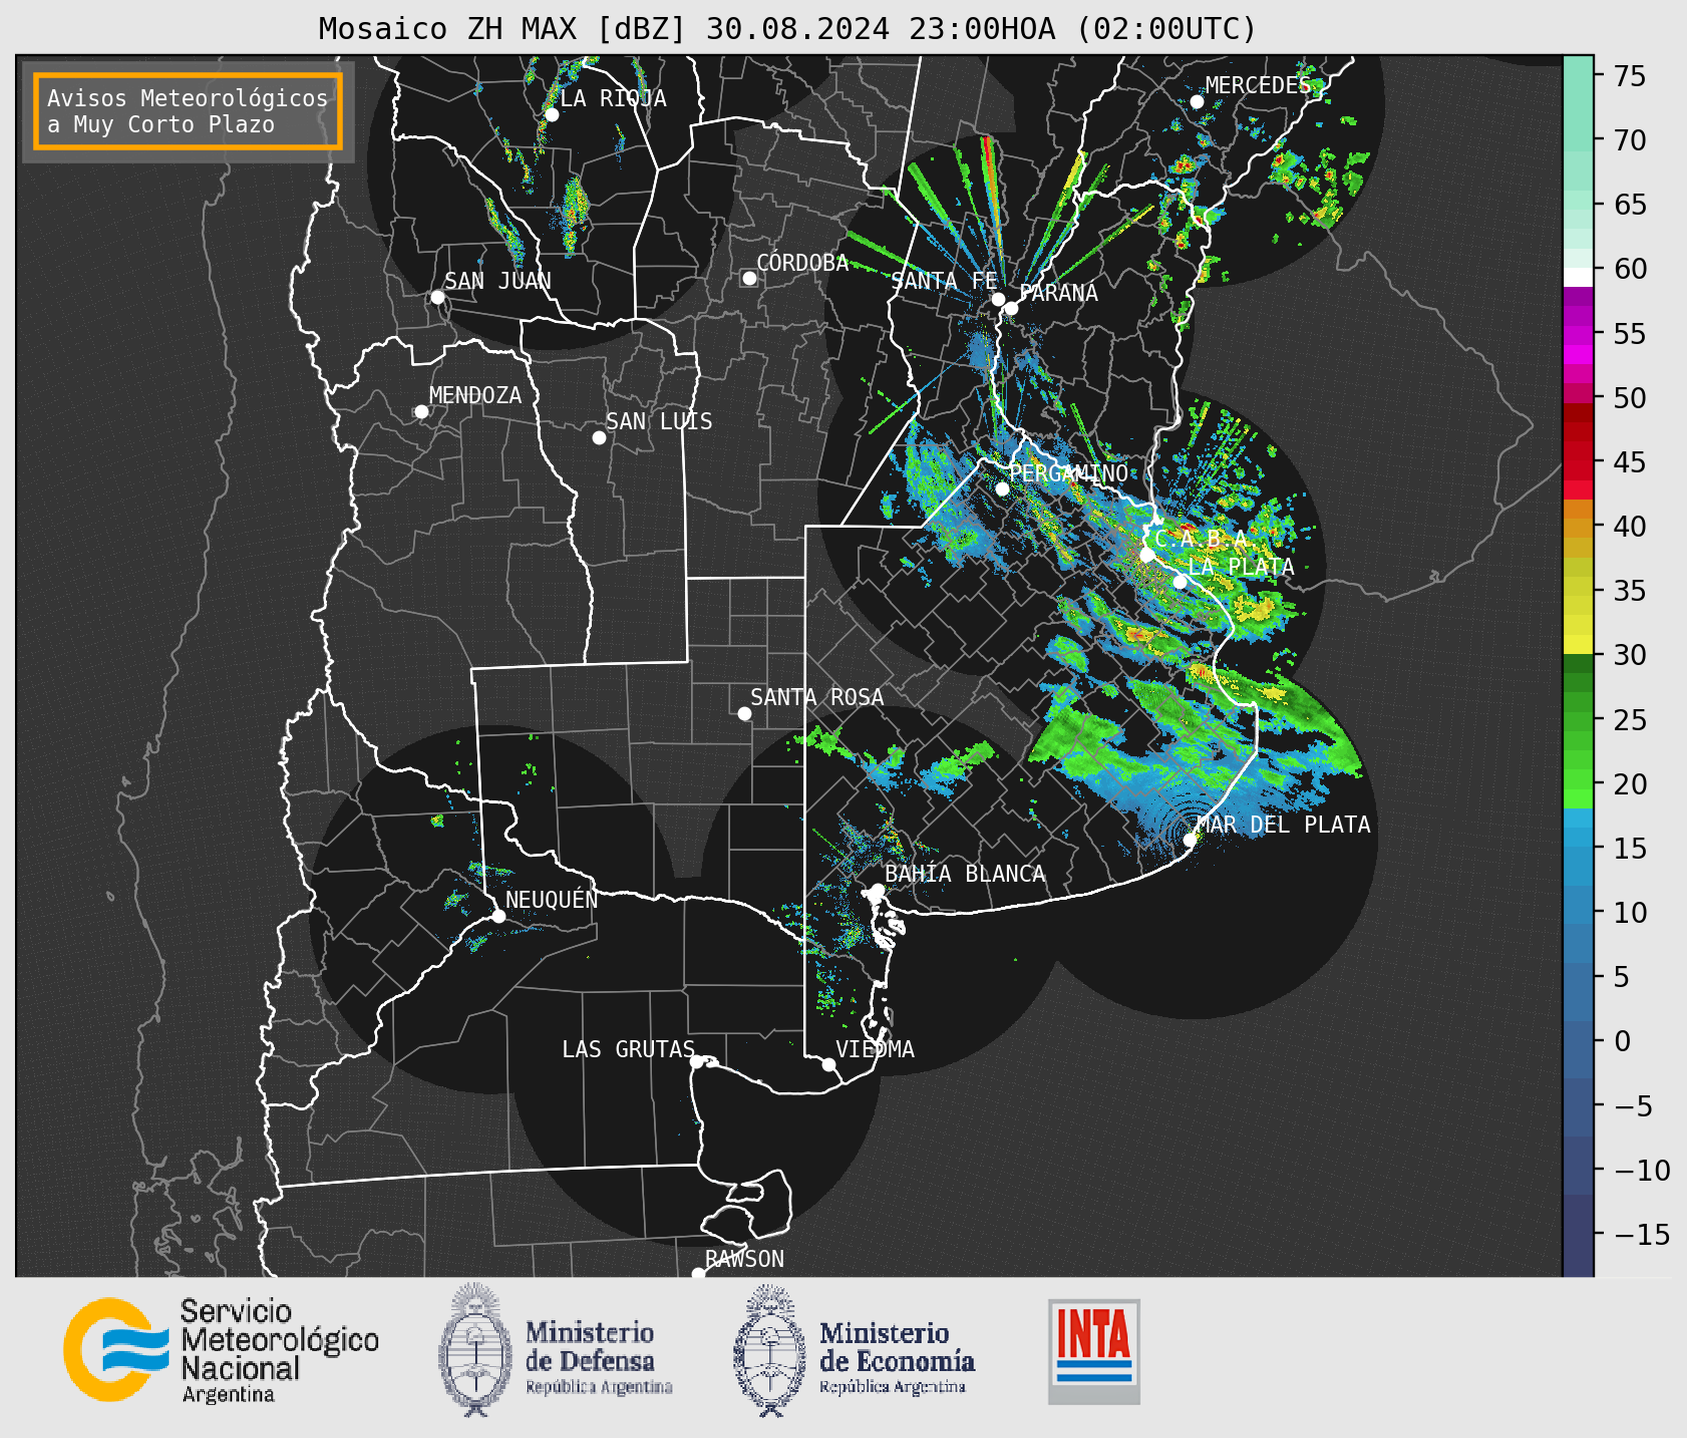Click the SAN JUAN label text
1687x1438 pixels.
(x=497, y=281)
